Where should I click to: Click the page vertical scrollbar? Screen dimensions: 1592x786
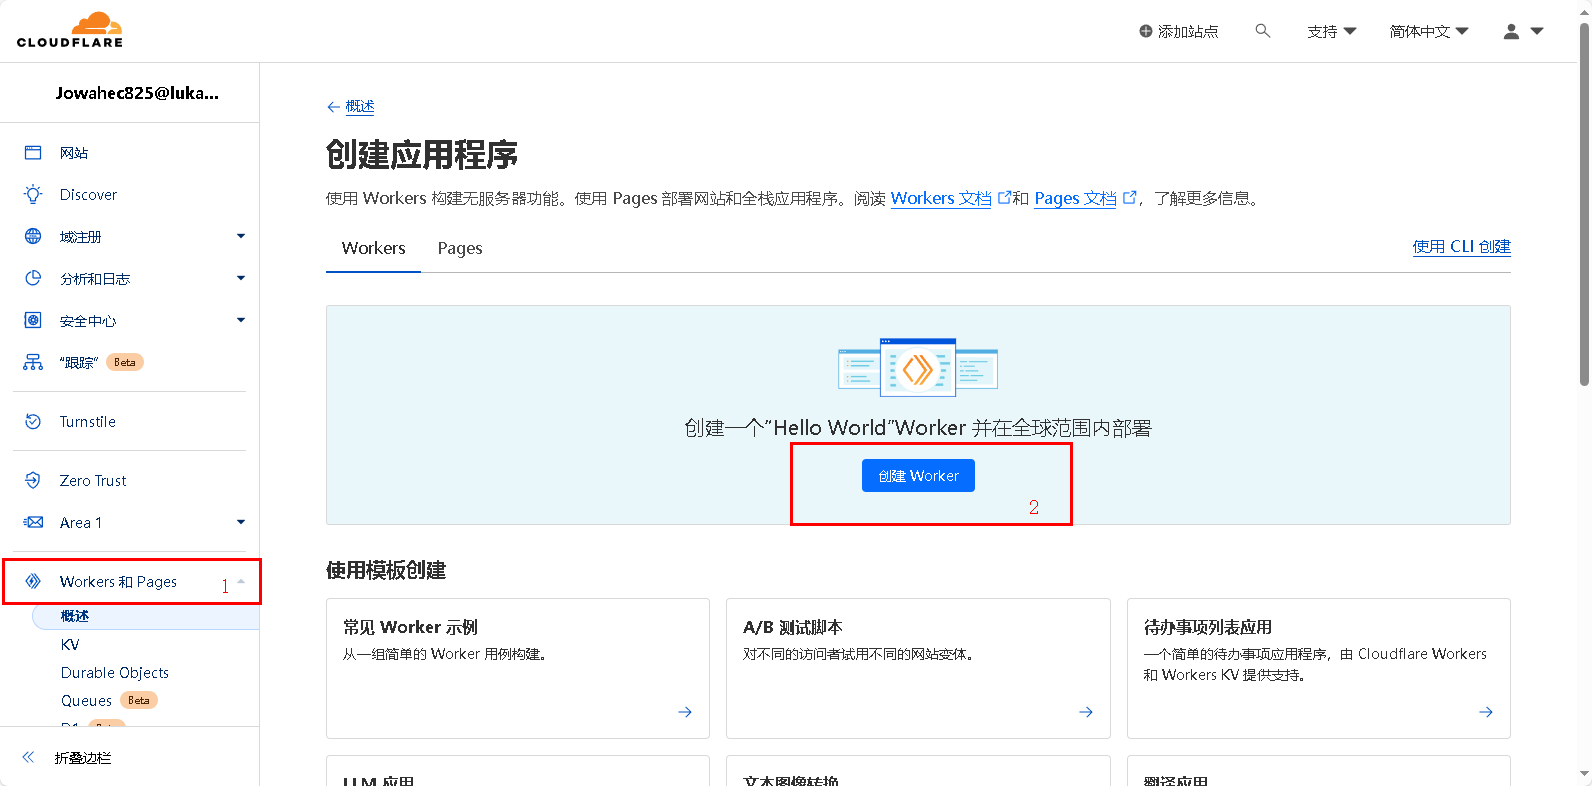(1585, 205)
